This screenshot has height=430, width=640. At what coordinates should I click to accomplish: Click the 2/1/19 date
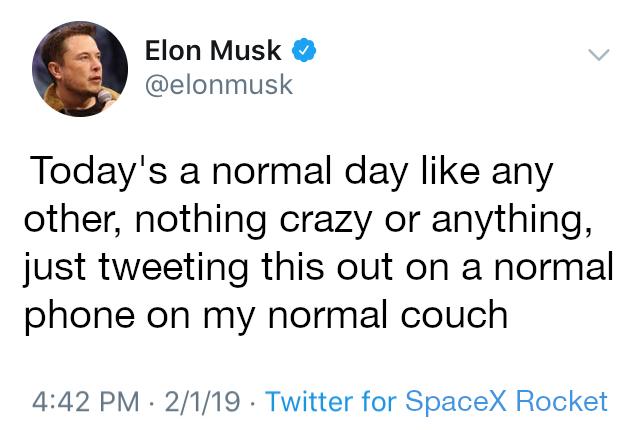[x=203, y=401]
